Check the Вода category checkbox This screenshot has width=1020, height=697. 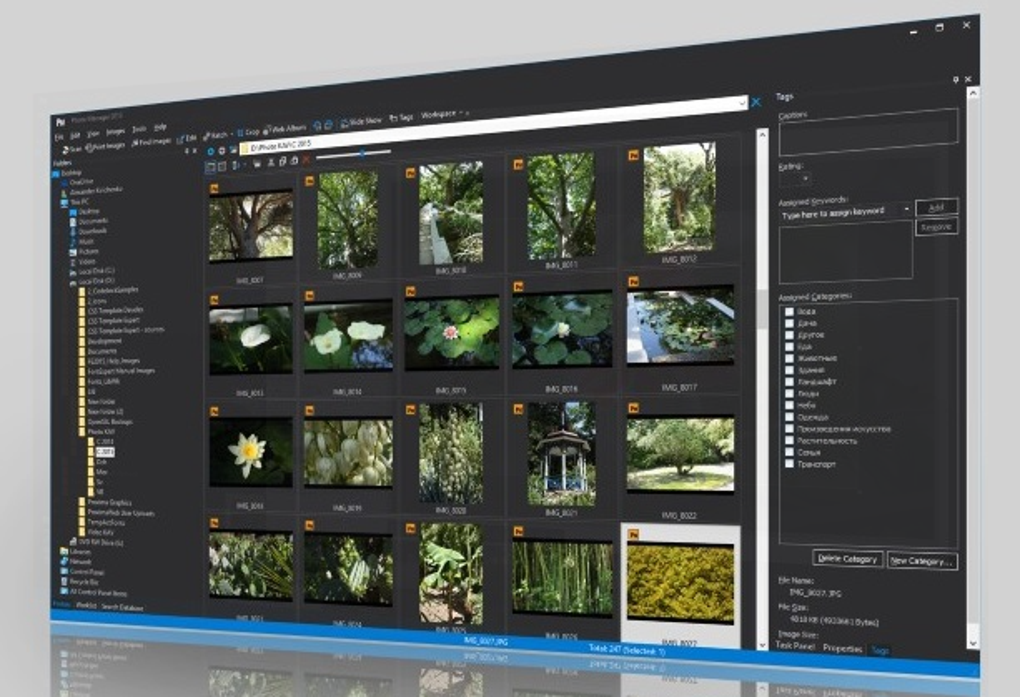pos(789,312)
